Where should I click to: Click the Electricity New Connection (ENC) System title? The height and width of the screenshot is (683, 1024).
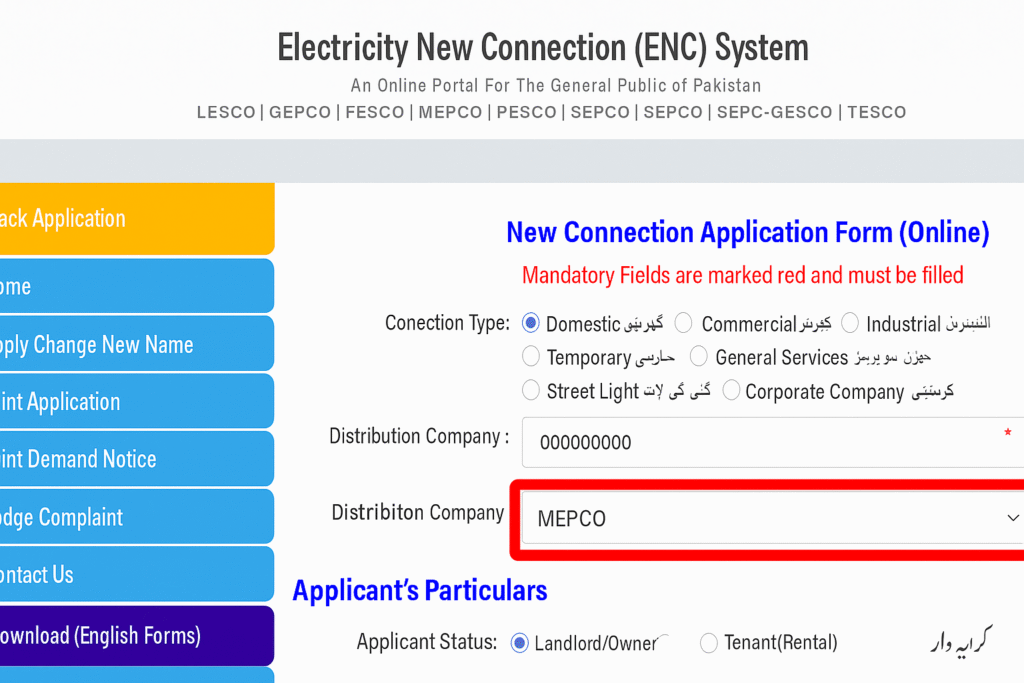coord(543,48)
